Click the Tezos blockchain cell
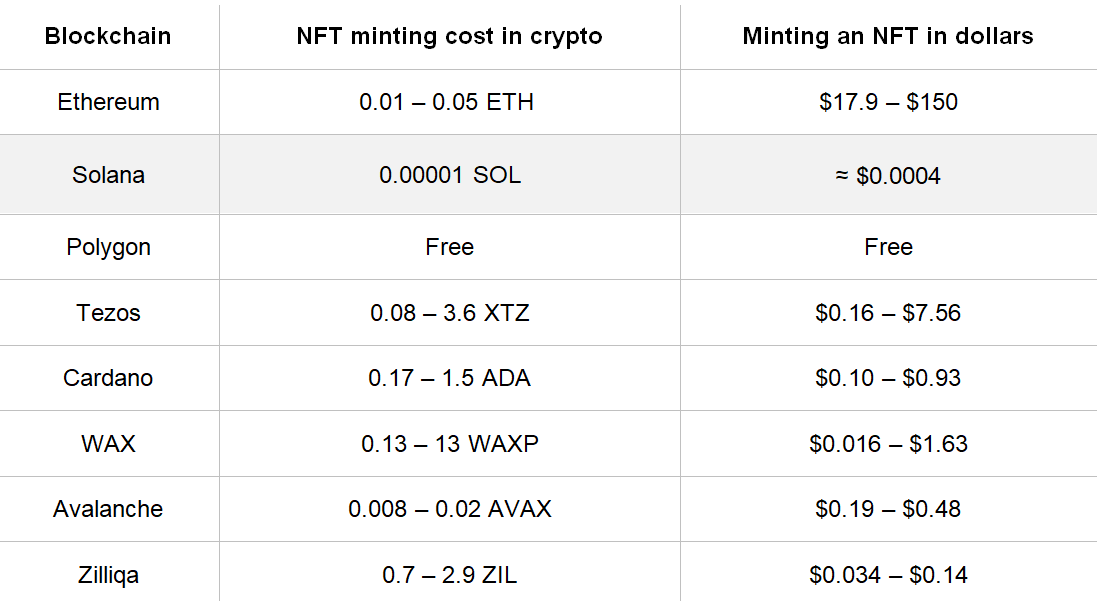This screenshot has width=1099, height=601. click(108, 313)
